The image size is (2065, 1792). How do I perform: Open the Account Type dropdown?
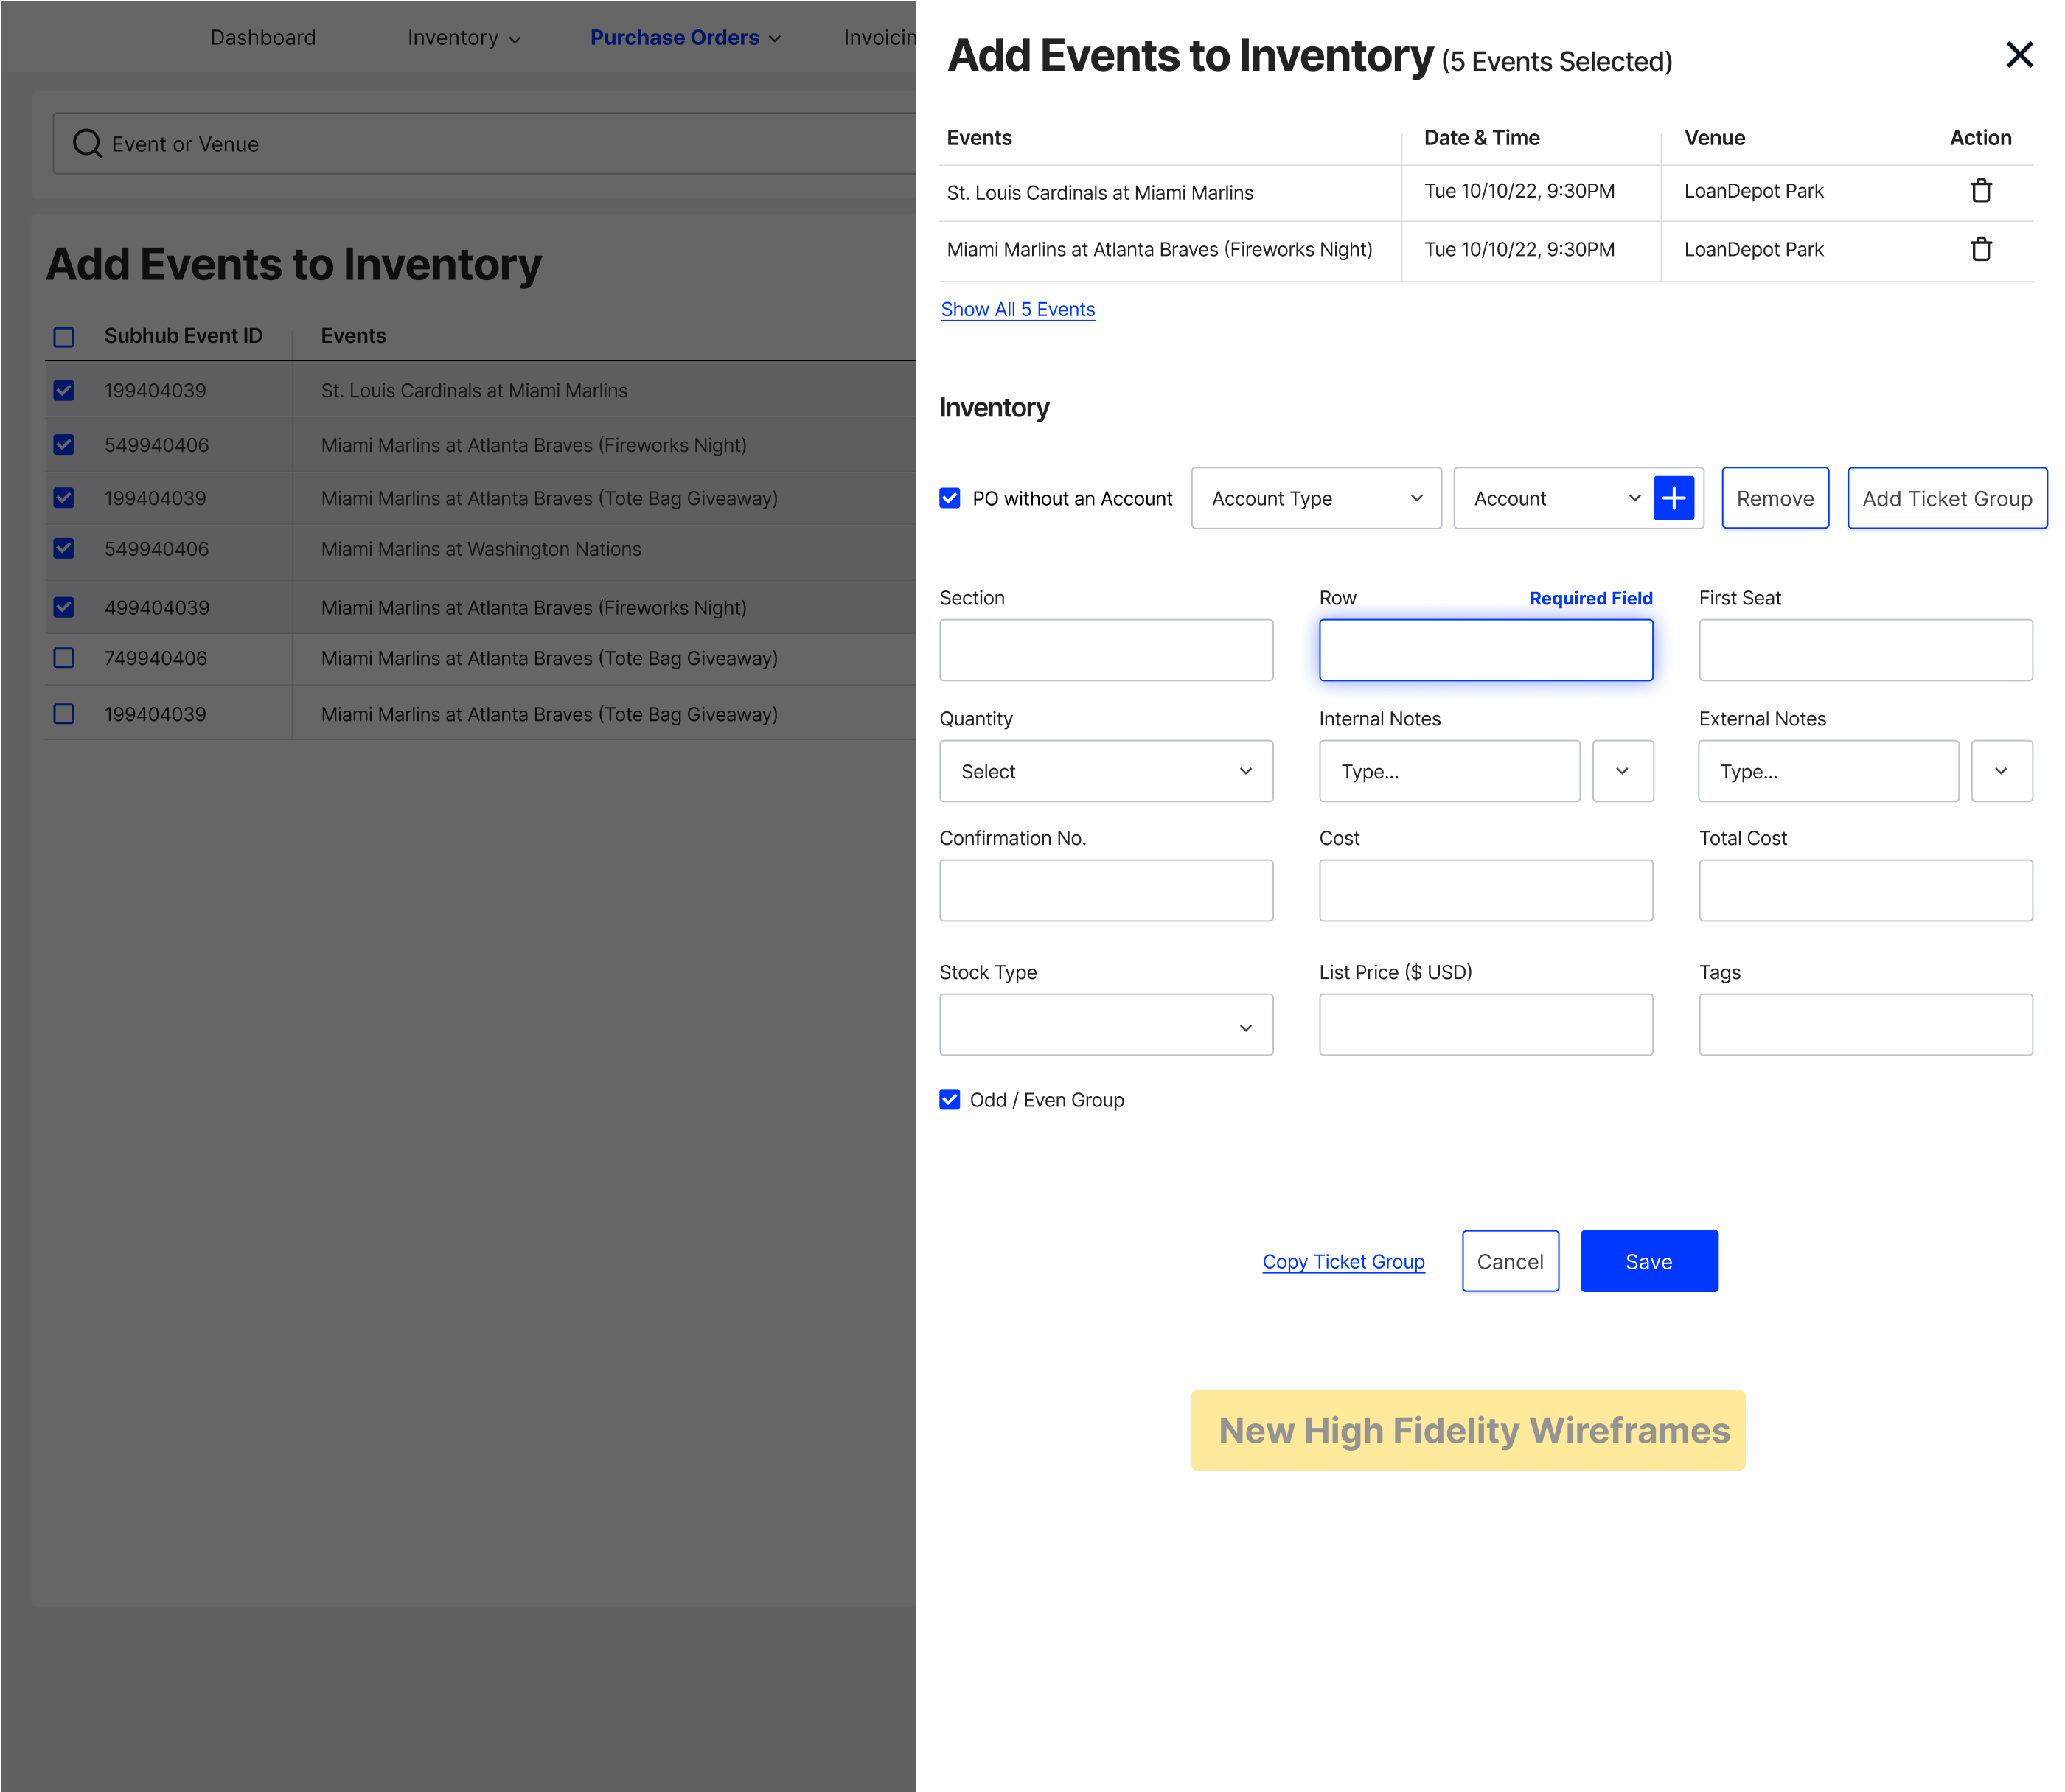[x=1315, y=498]
